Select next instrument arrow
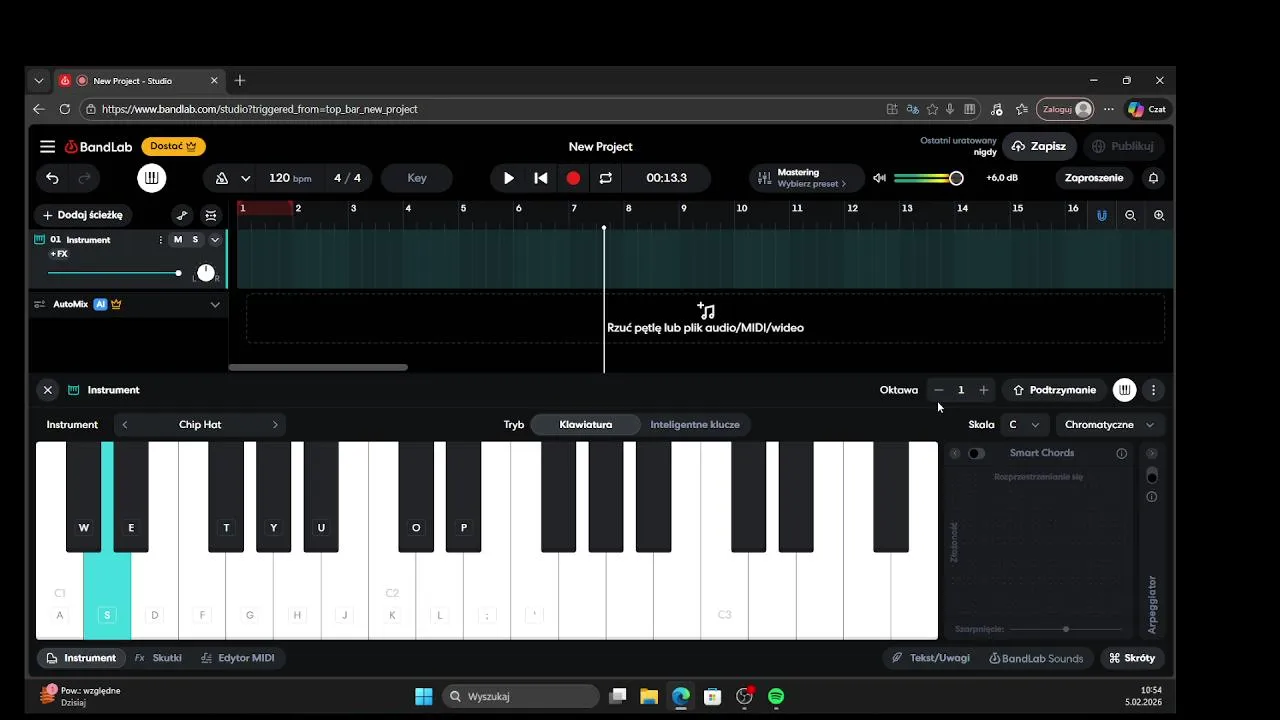Viewport: 1280px width, 720px height. [x=275, y=425]
